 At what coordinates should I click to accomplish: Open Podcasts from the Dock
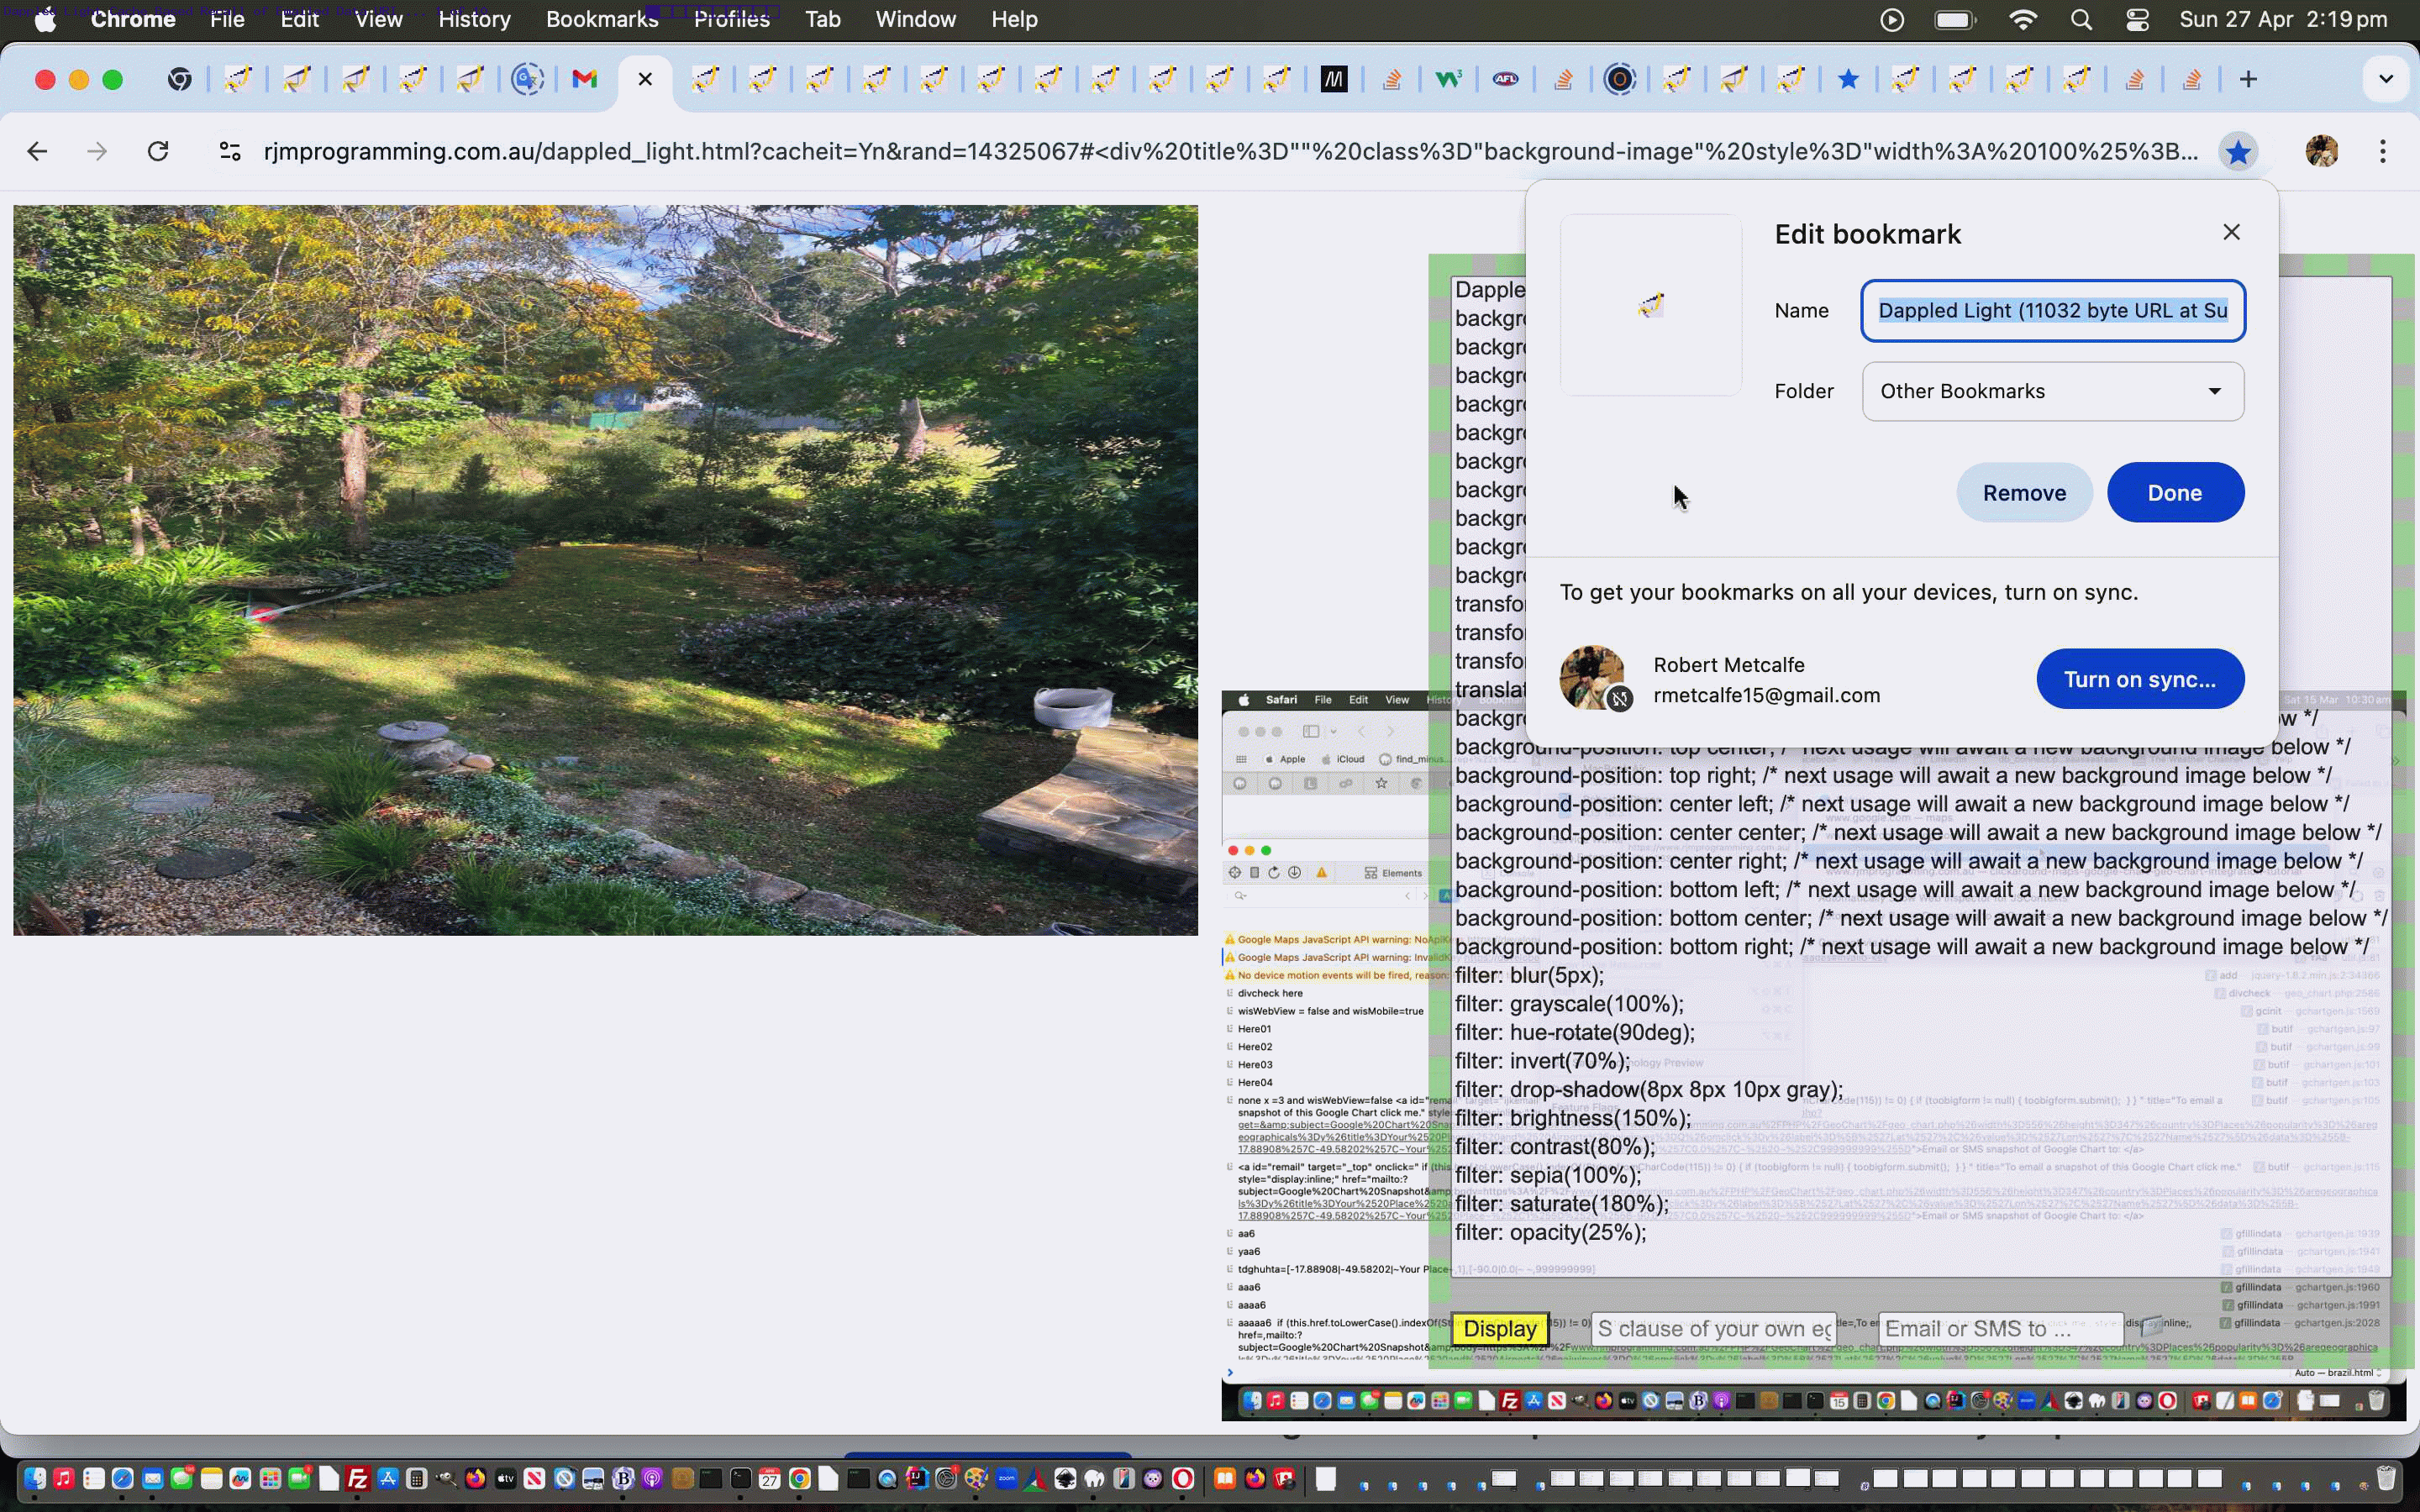(x=652, y=1478)
